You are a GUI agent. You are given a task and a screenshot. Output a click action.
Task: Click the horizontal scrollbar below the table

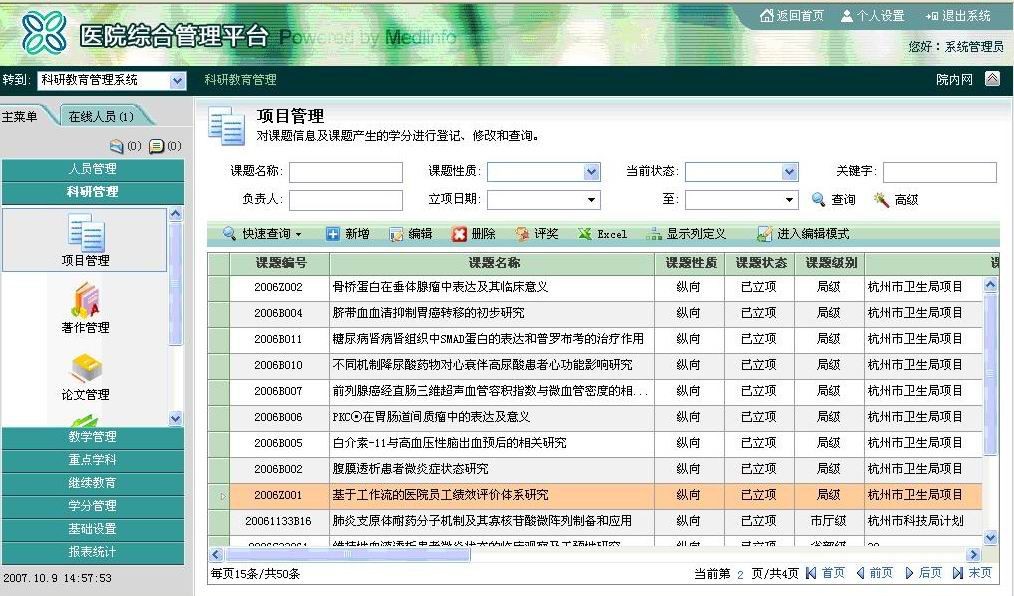pos(350,555)
